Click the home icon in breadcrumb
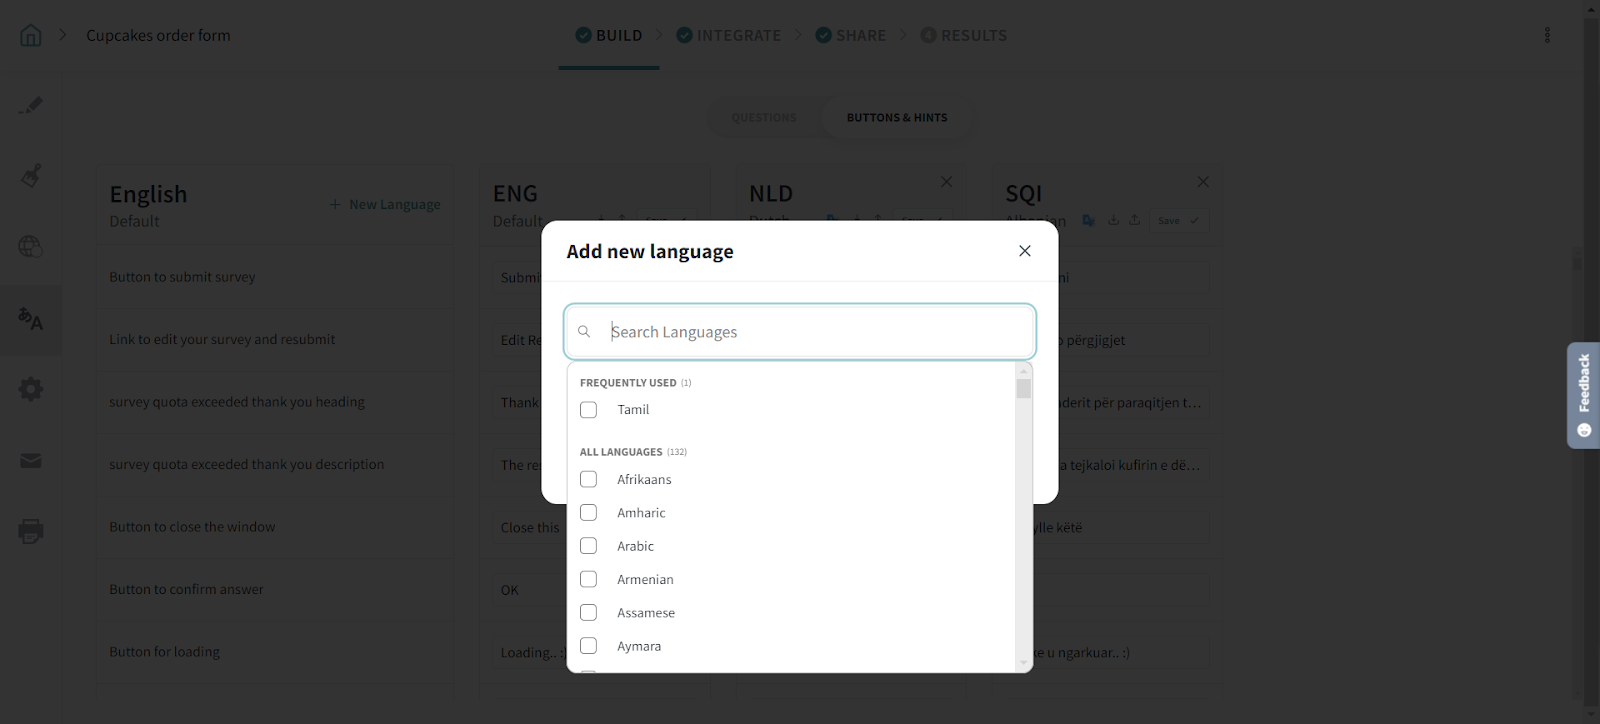Screen dimensions: 1600x724 click(x=31, y=36)
